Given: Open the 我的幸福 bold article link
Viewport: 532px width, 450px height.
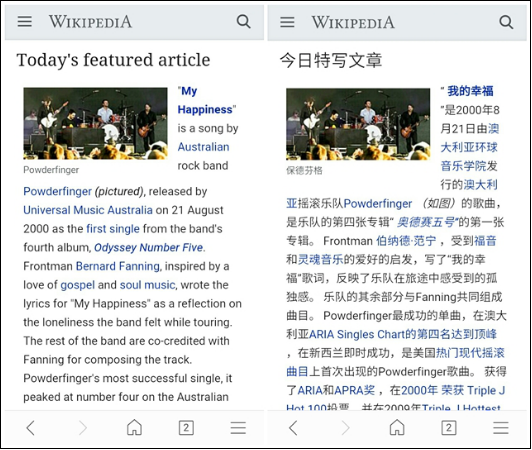Looking at the screenshot, I should [x=470, y=91].
